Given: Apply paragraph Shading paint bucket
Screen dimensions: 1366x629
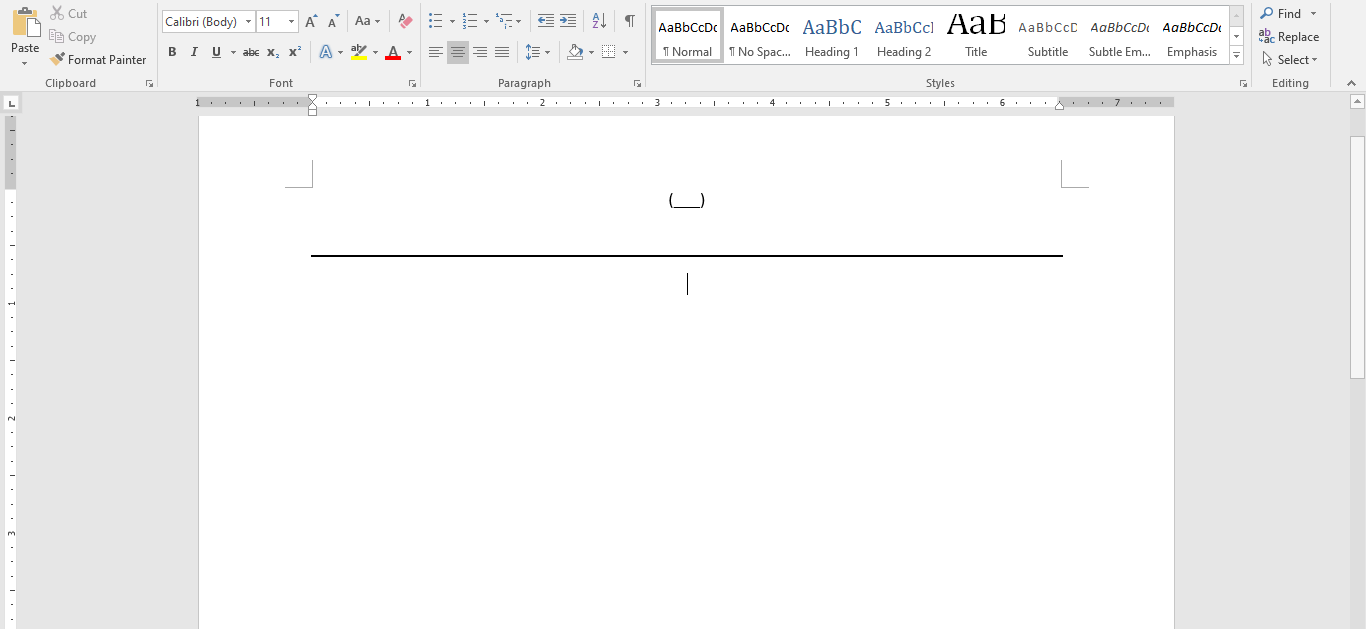Looking at the screenshot, I should click(575, 52).
